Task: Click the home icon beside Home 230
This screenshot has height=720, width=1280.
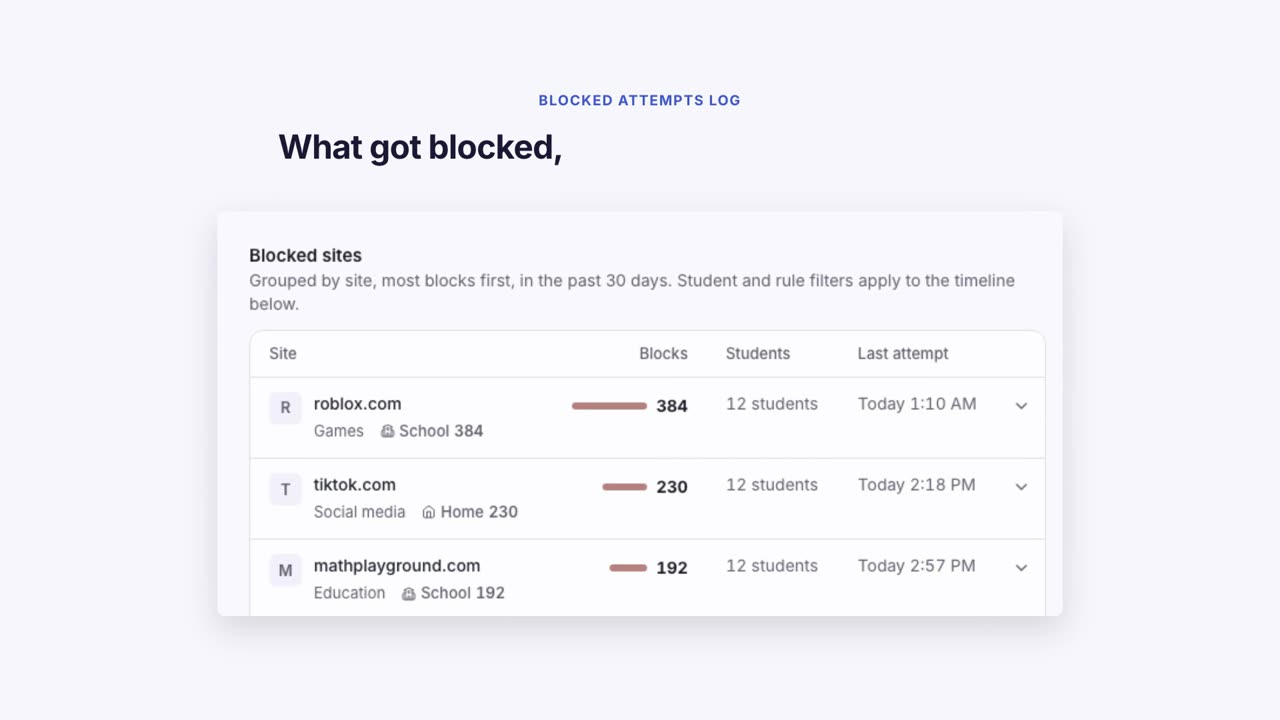Action: [429, 512]
